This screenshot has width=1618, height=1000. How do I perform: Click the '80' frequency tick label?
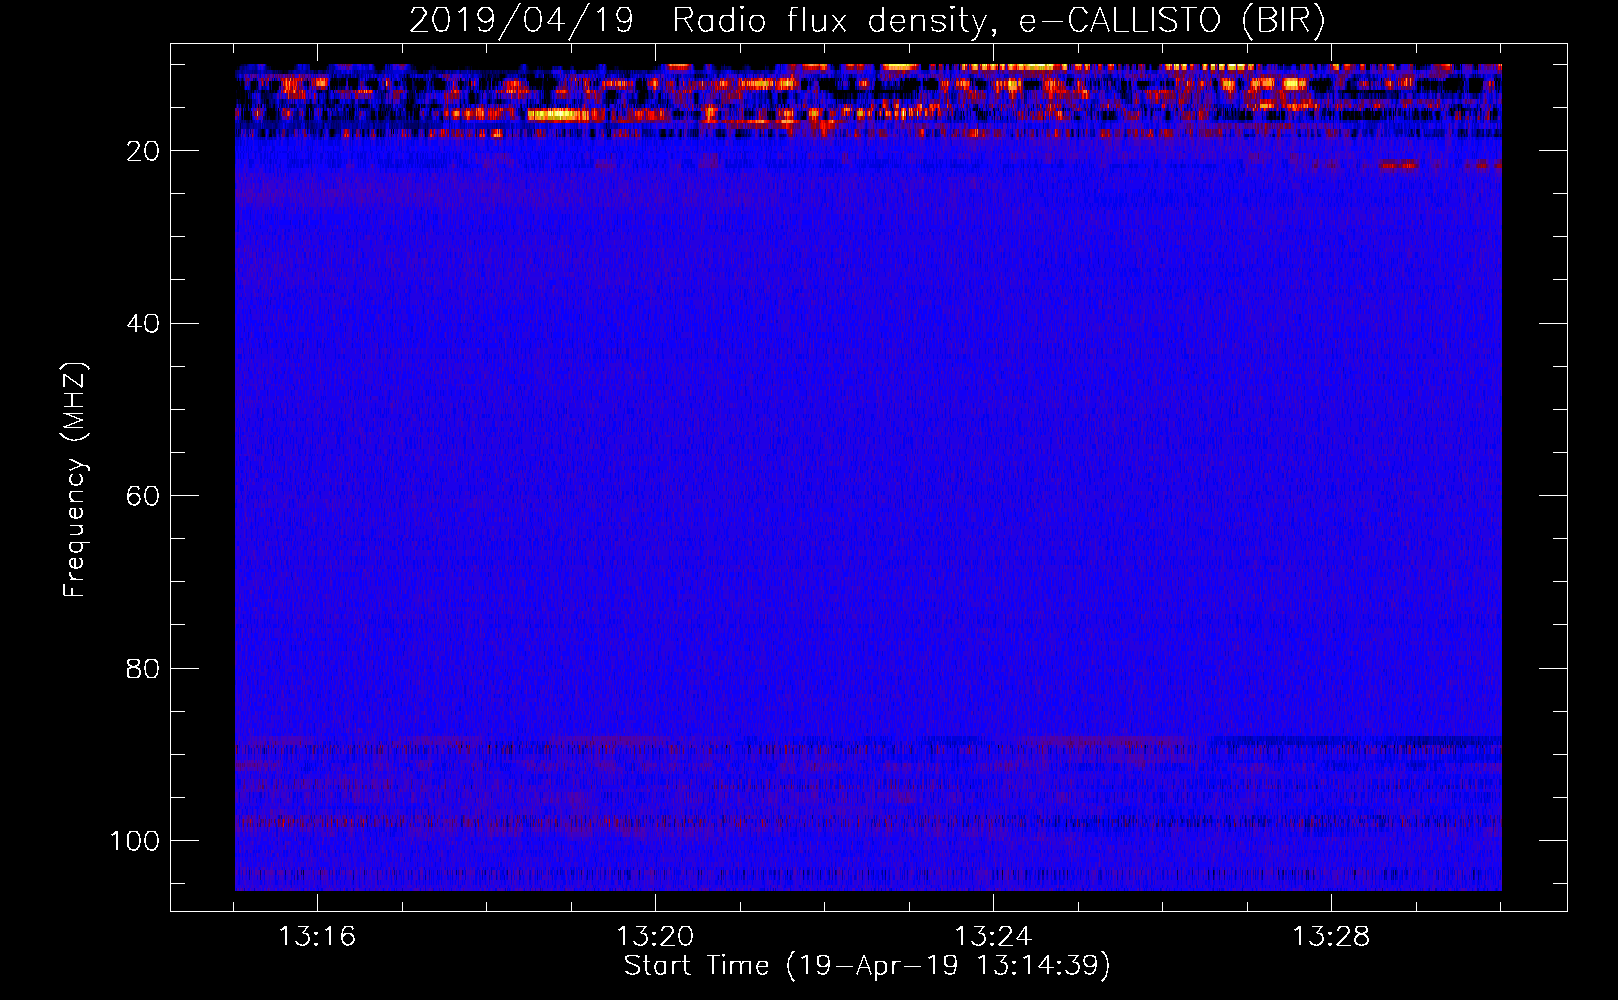pos(143,668)
